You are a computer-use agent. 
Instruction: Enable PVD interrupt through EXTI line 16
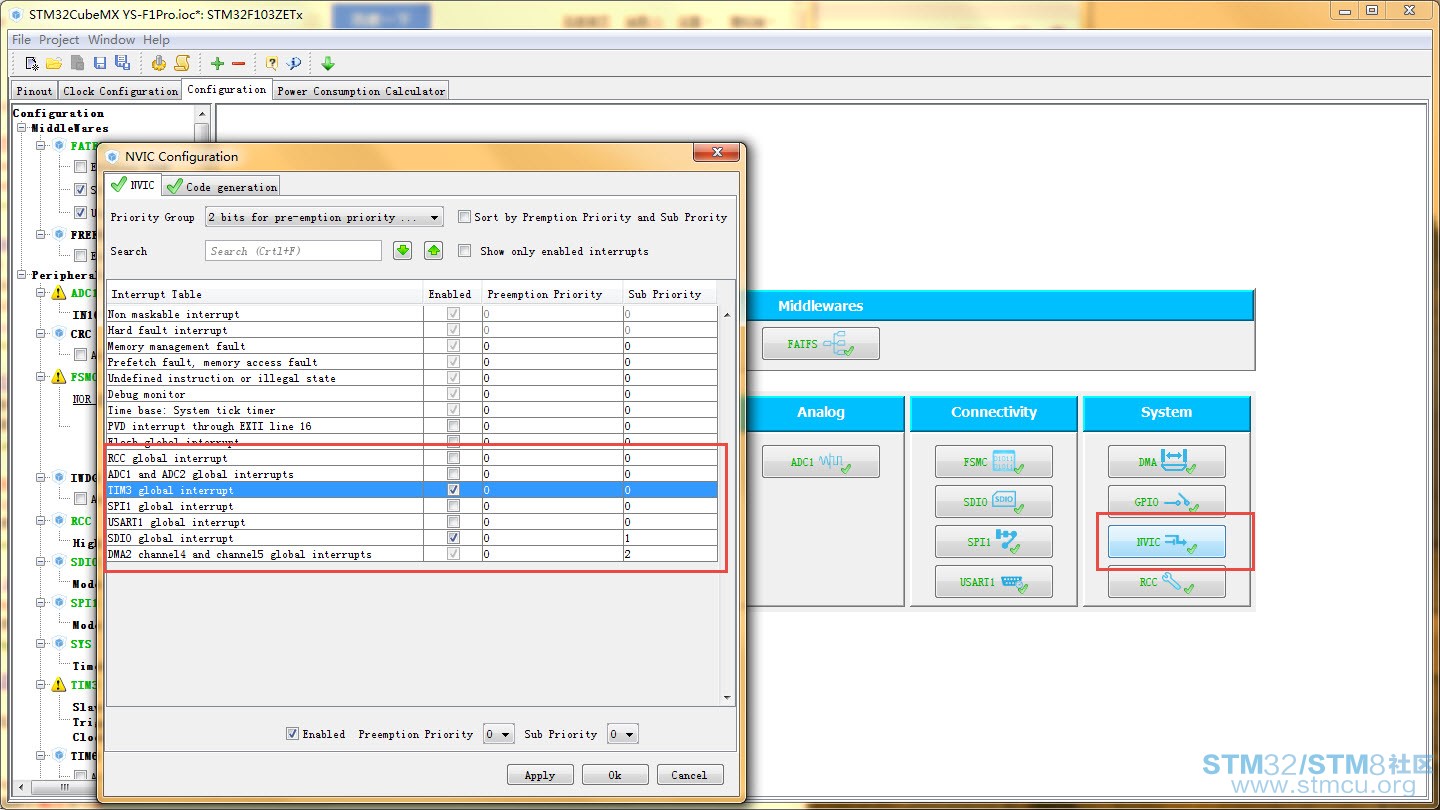coord(454,426)
